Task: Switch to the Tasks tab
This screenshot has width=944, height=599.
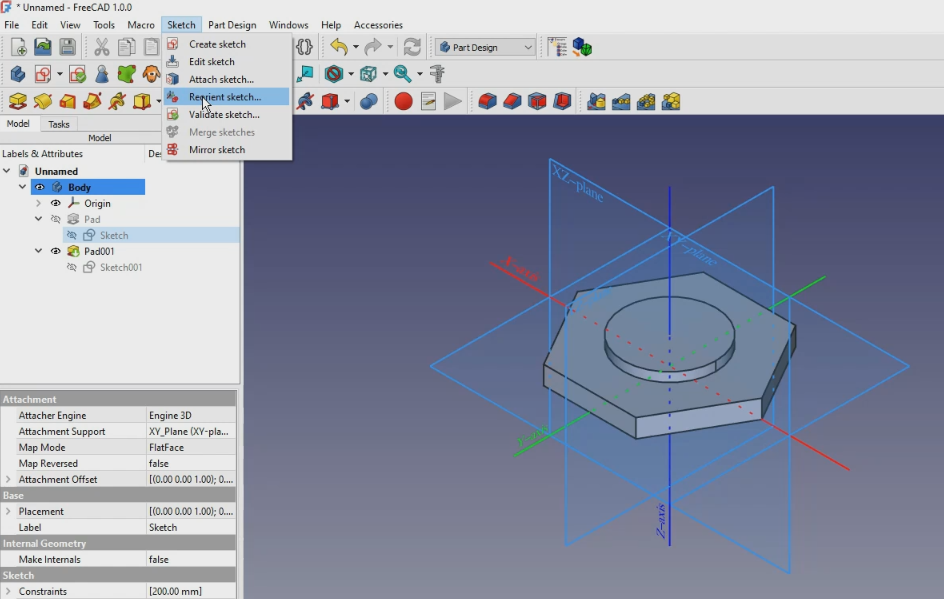Action: pos(58,123)
